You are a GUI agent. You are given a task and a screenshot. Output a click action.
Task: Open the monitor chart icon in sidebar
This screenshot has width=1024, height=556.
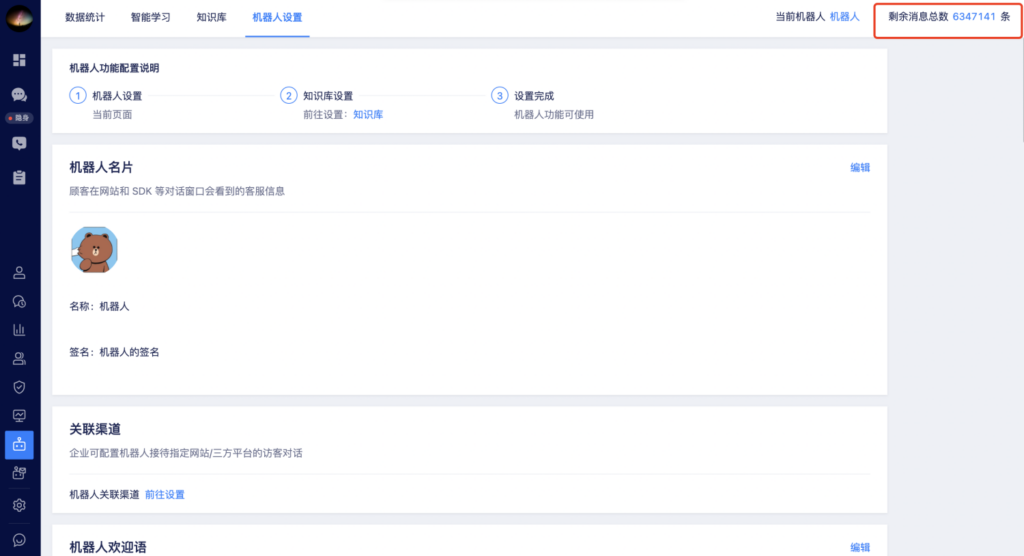pyautogui.click(x=19, y=416)
